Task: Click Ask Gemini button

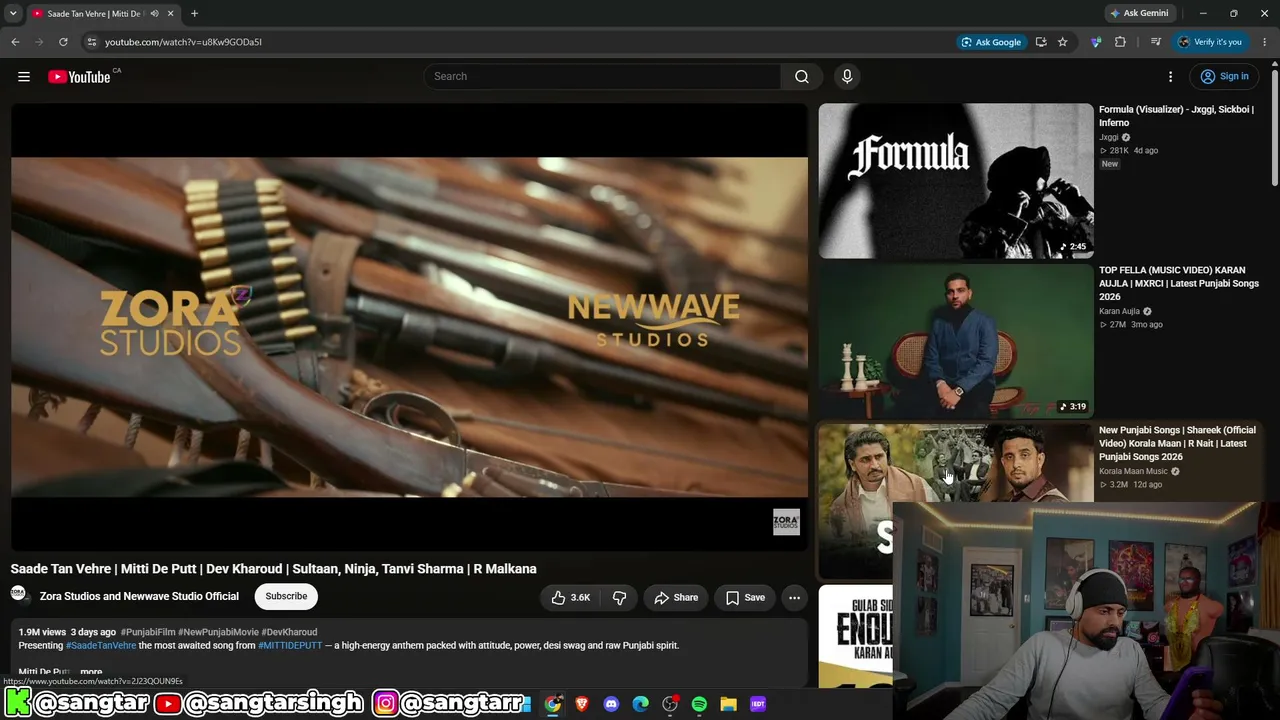Action: [1139, 13]
